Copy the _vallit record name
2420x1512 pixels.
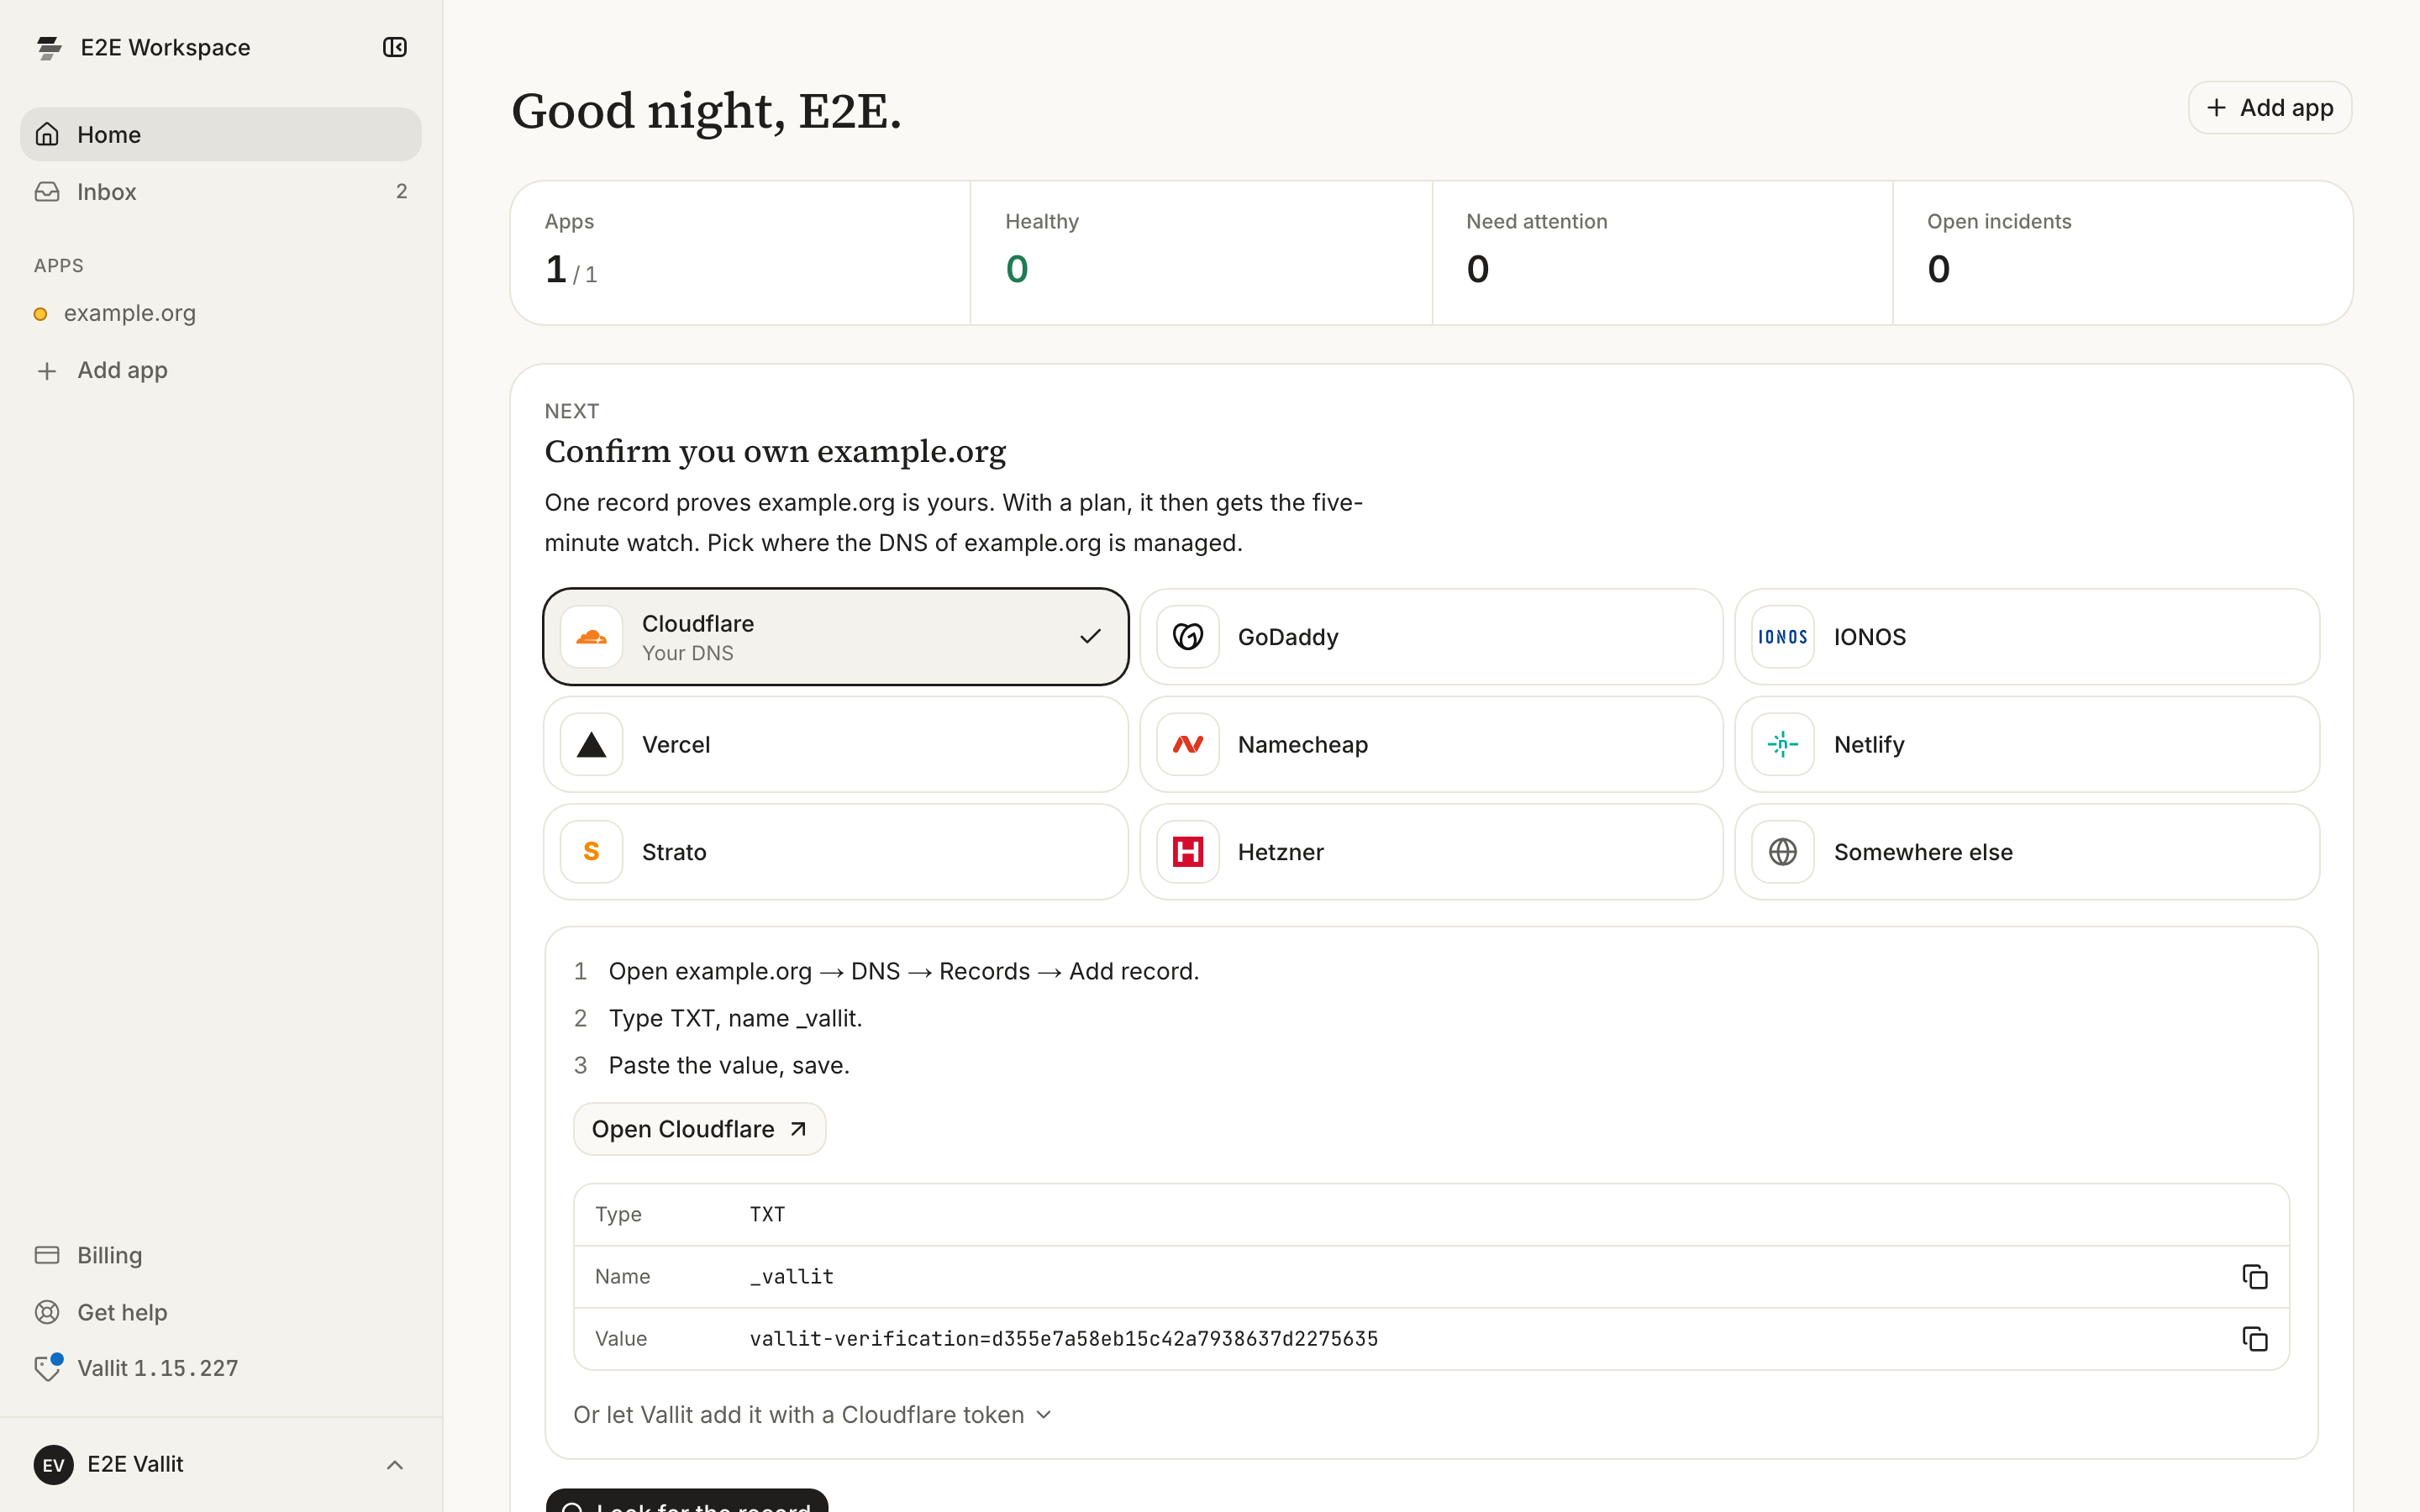2254,1276
